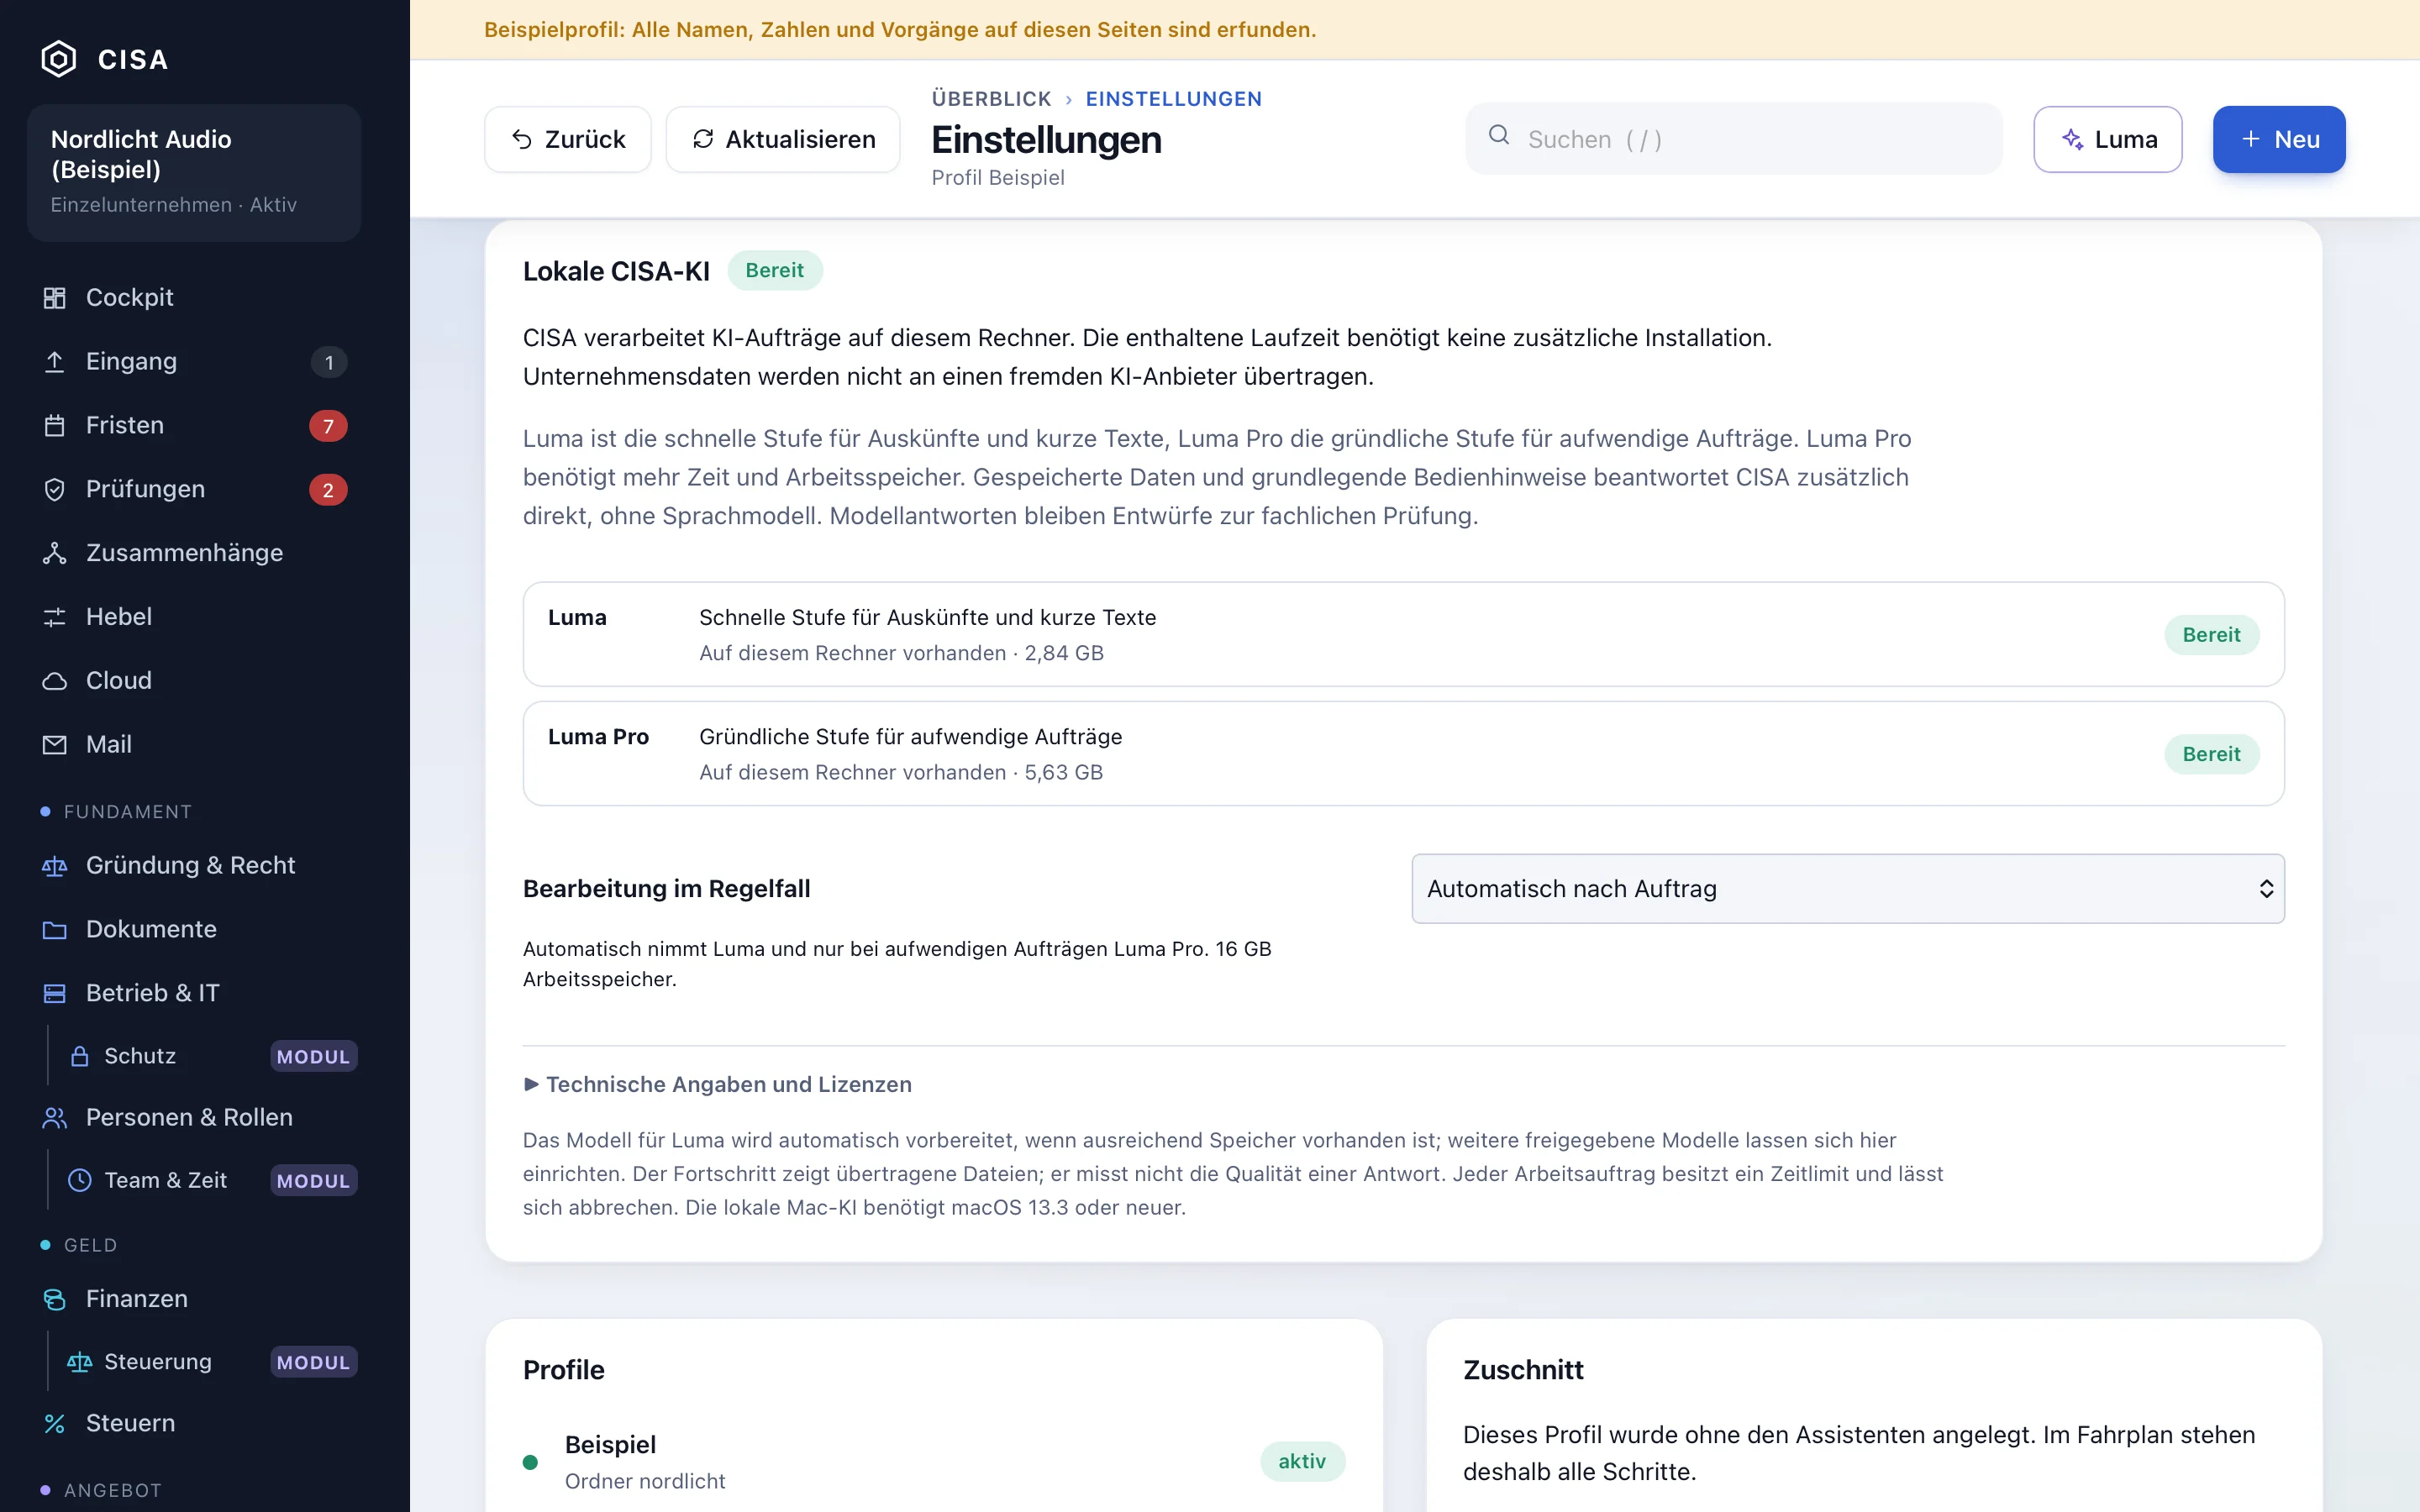Screen dimensions: 2420x1512
Task: Click the scales icon beside Gründung & Recht
Action: click(x=55, y=866)
